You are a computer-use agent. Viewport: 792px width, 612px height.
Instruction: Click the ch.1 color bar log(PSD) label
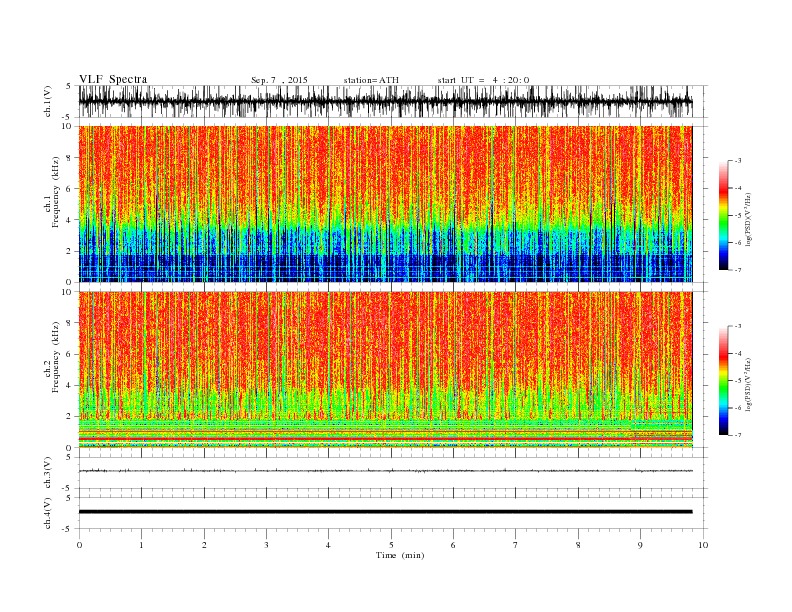(749, 220)
